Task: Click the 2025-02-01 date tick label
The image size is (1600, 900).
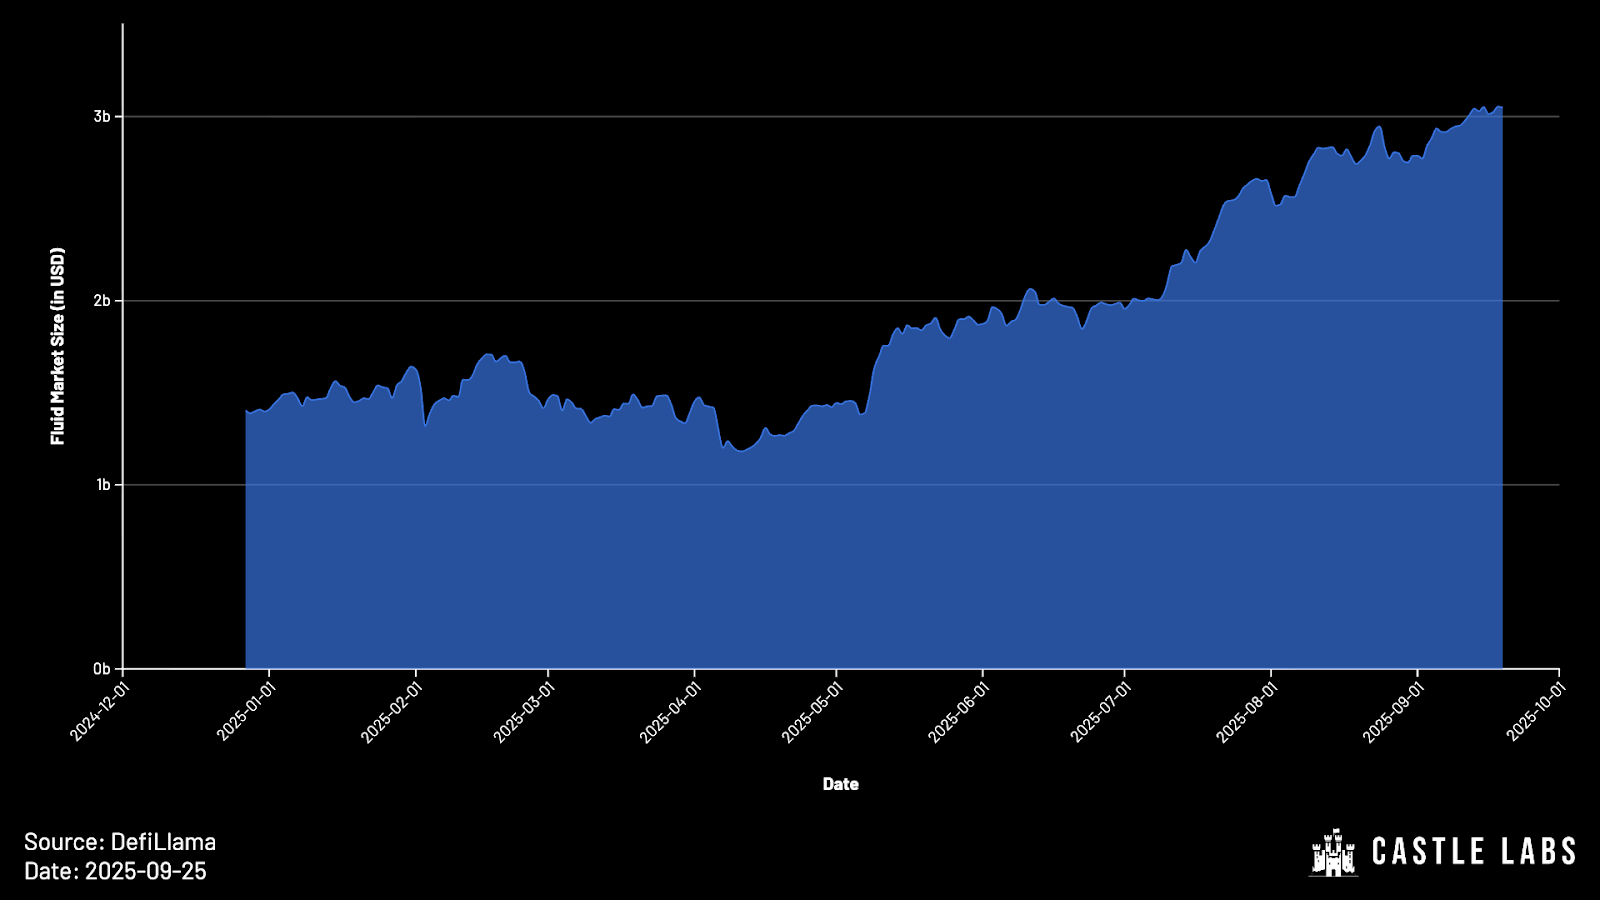Action: [392, 711]
